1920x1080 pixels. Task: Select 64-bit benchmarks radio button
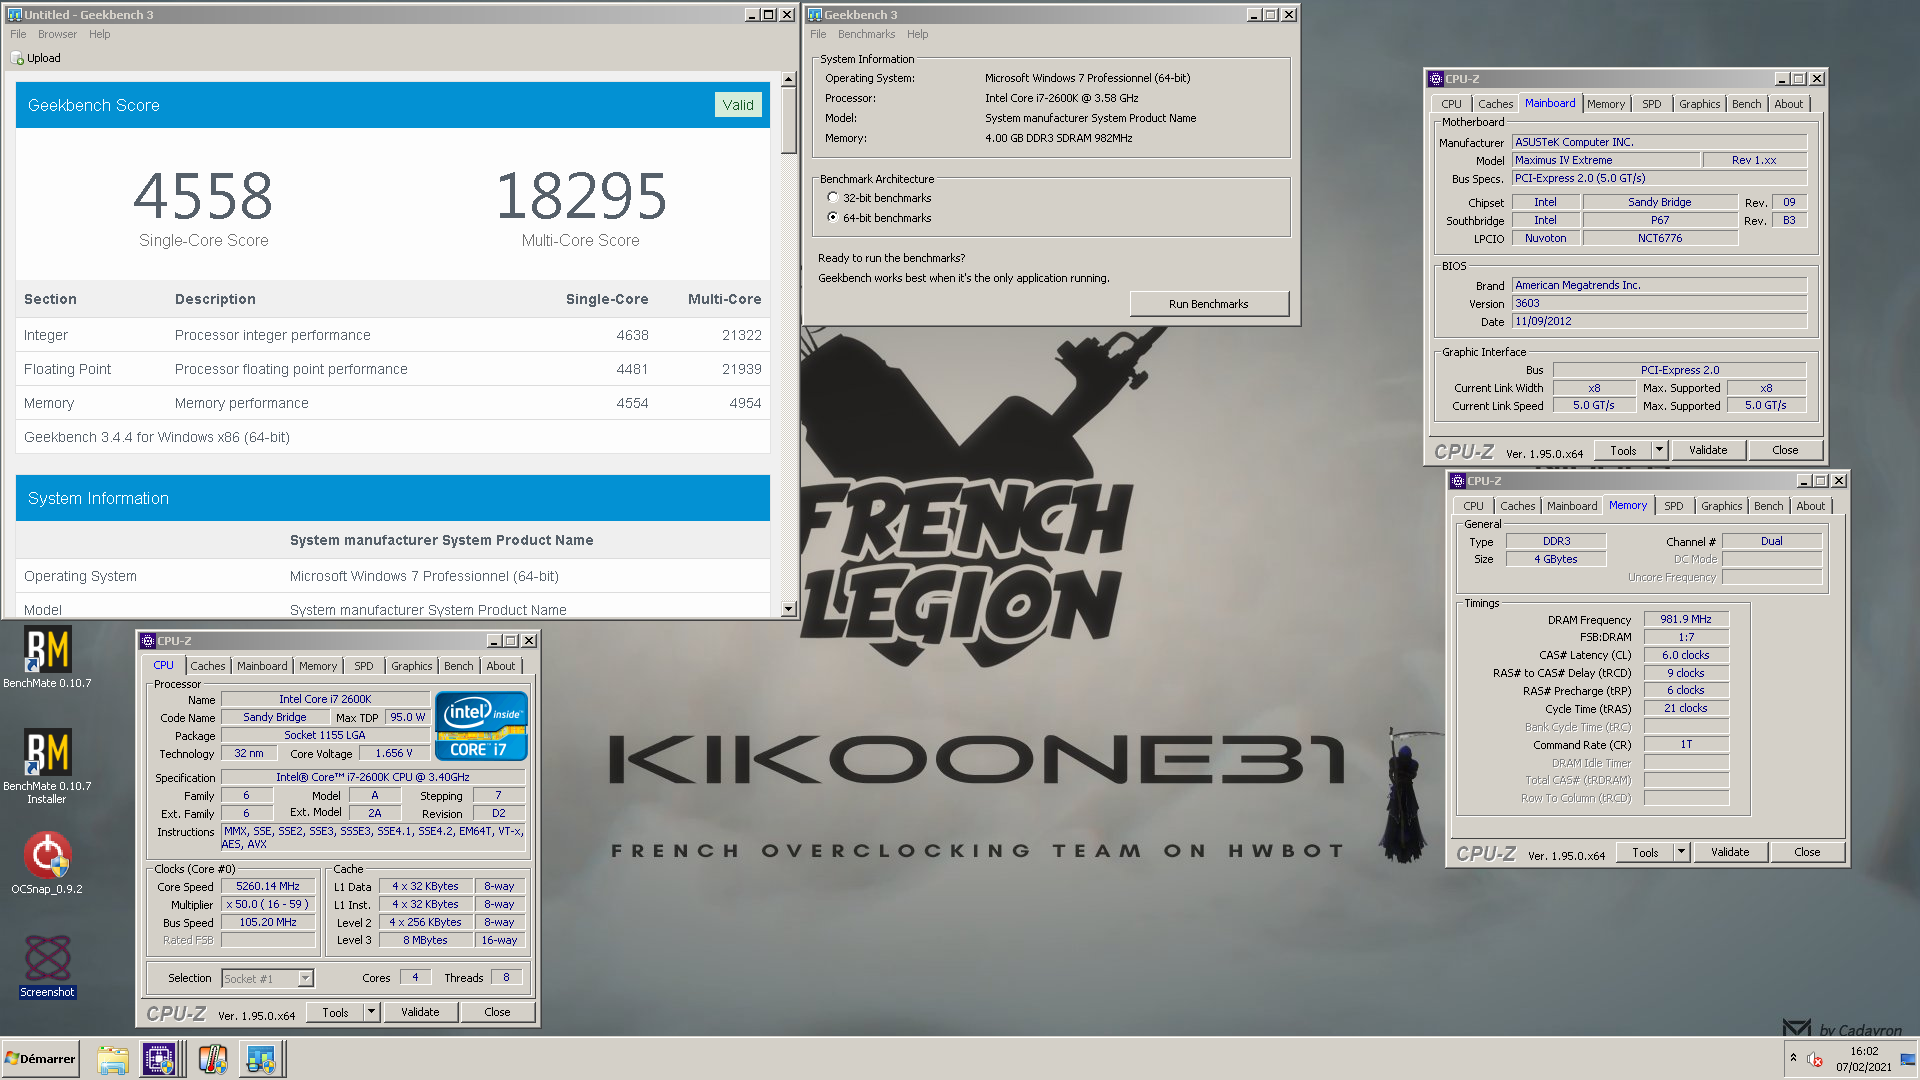pyautogui.click(x=833, y=218)
